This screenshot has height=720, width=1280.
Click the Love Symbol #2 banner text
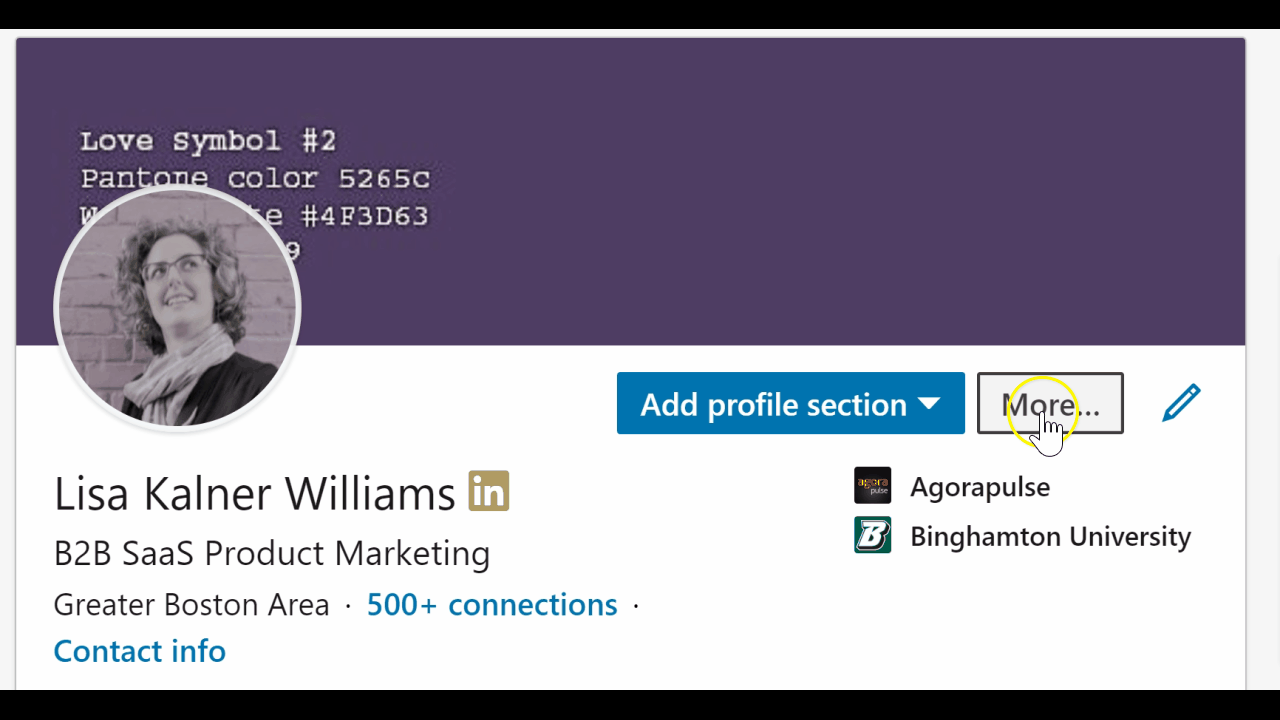(x=208, y=141)
